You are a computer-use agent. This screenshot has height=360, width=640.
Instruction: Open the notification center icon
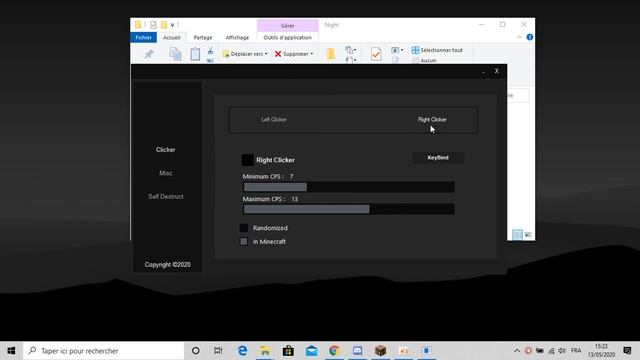627,351
